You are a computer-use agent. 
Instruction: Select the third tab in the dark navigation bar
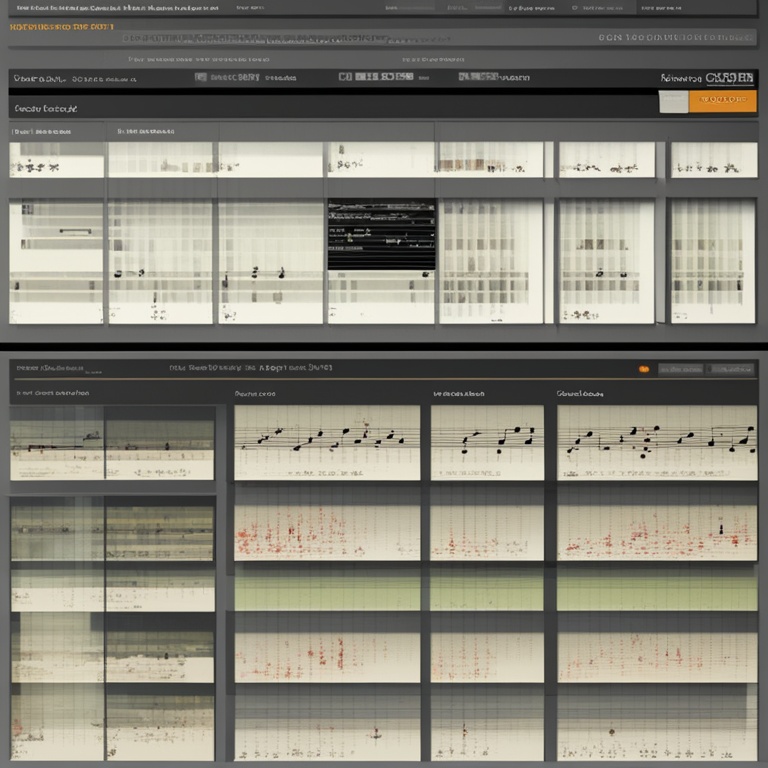click(x=376, y=77)
